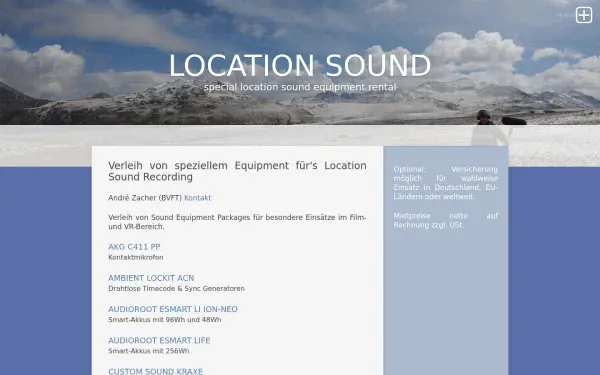
Task: Click subtitle 'special location sound equipment rental'
Action: [x=300, y=87]
